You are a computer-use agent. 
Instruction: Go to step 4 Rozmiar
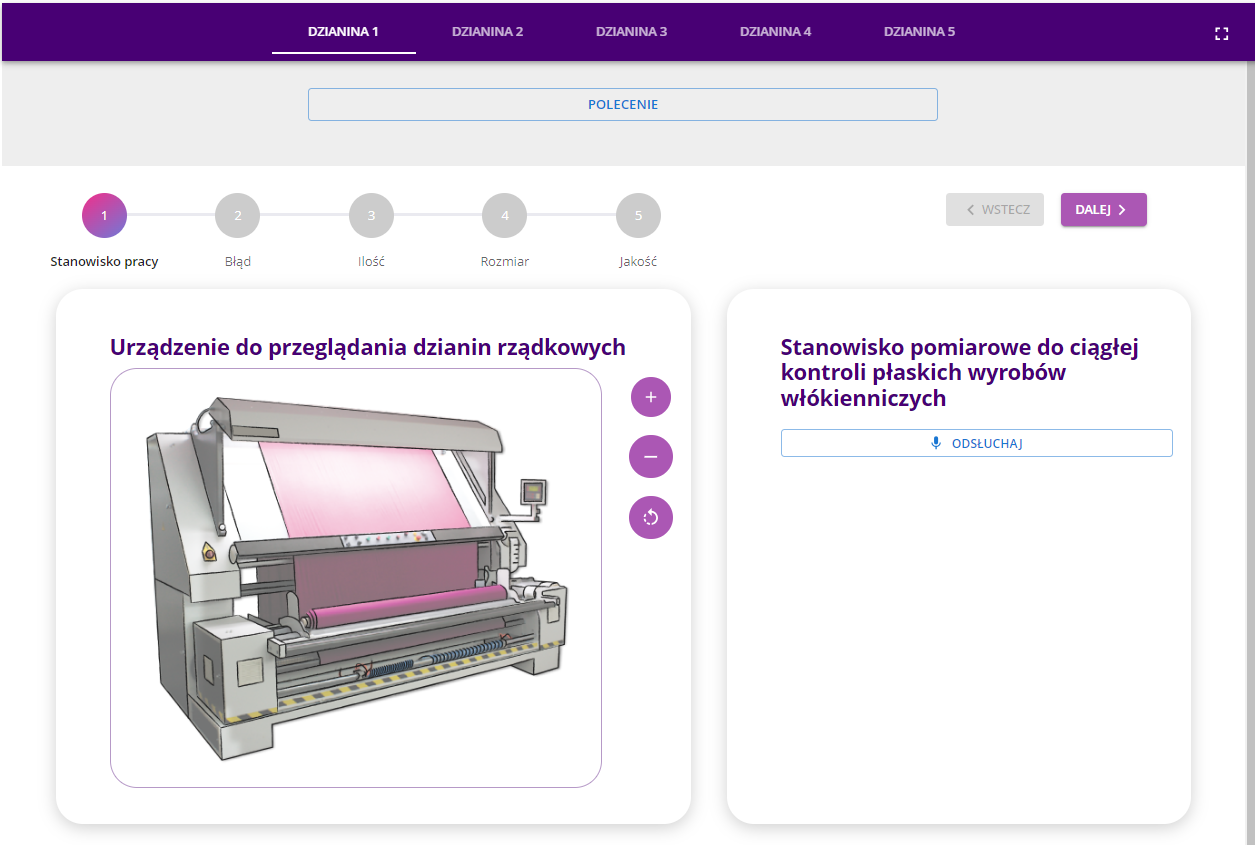(x=504, y=216)
